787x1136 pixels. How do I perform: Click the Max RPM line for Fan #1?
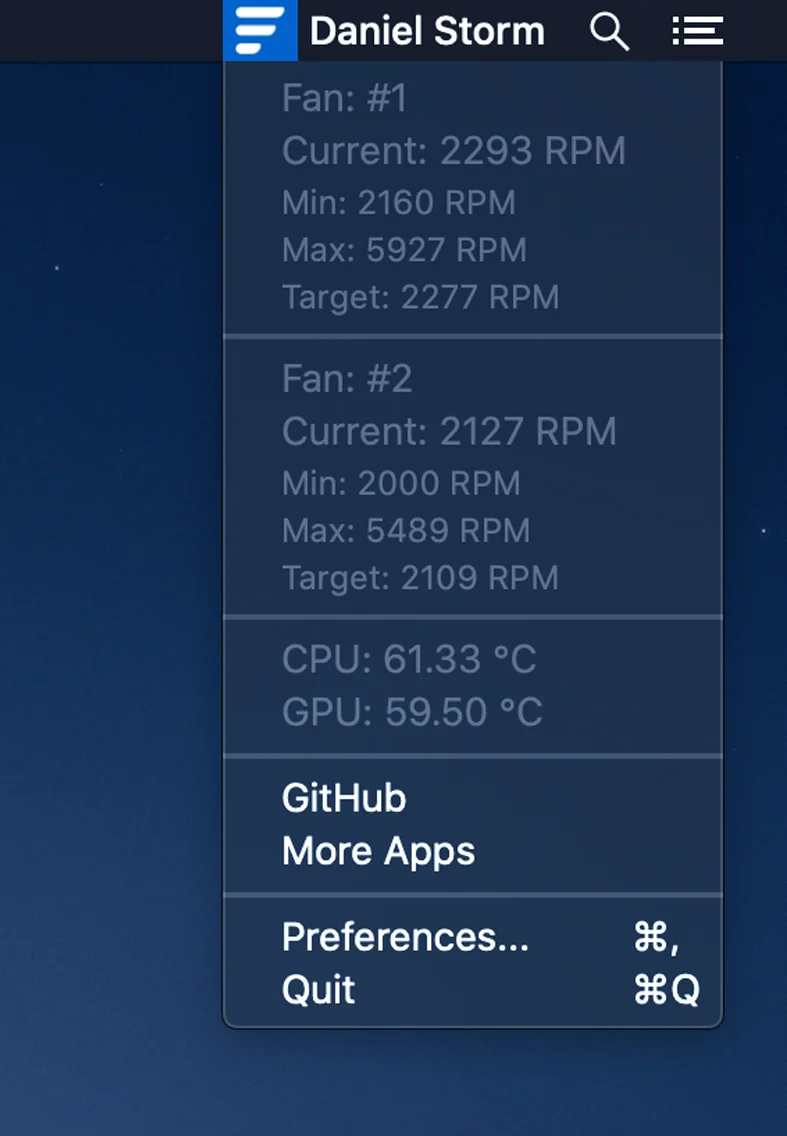(x=404, y=250)
